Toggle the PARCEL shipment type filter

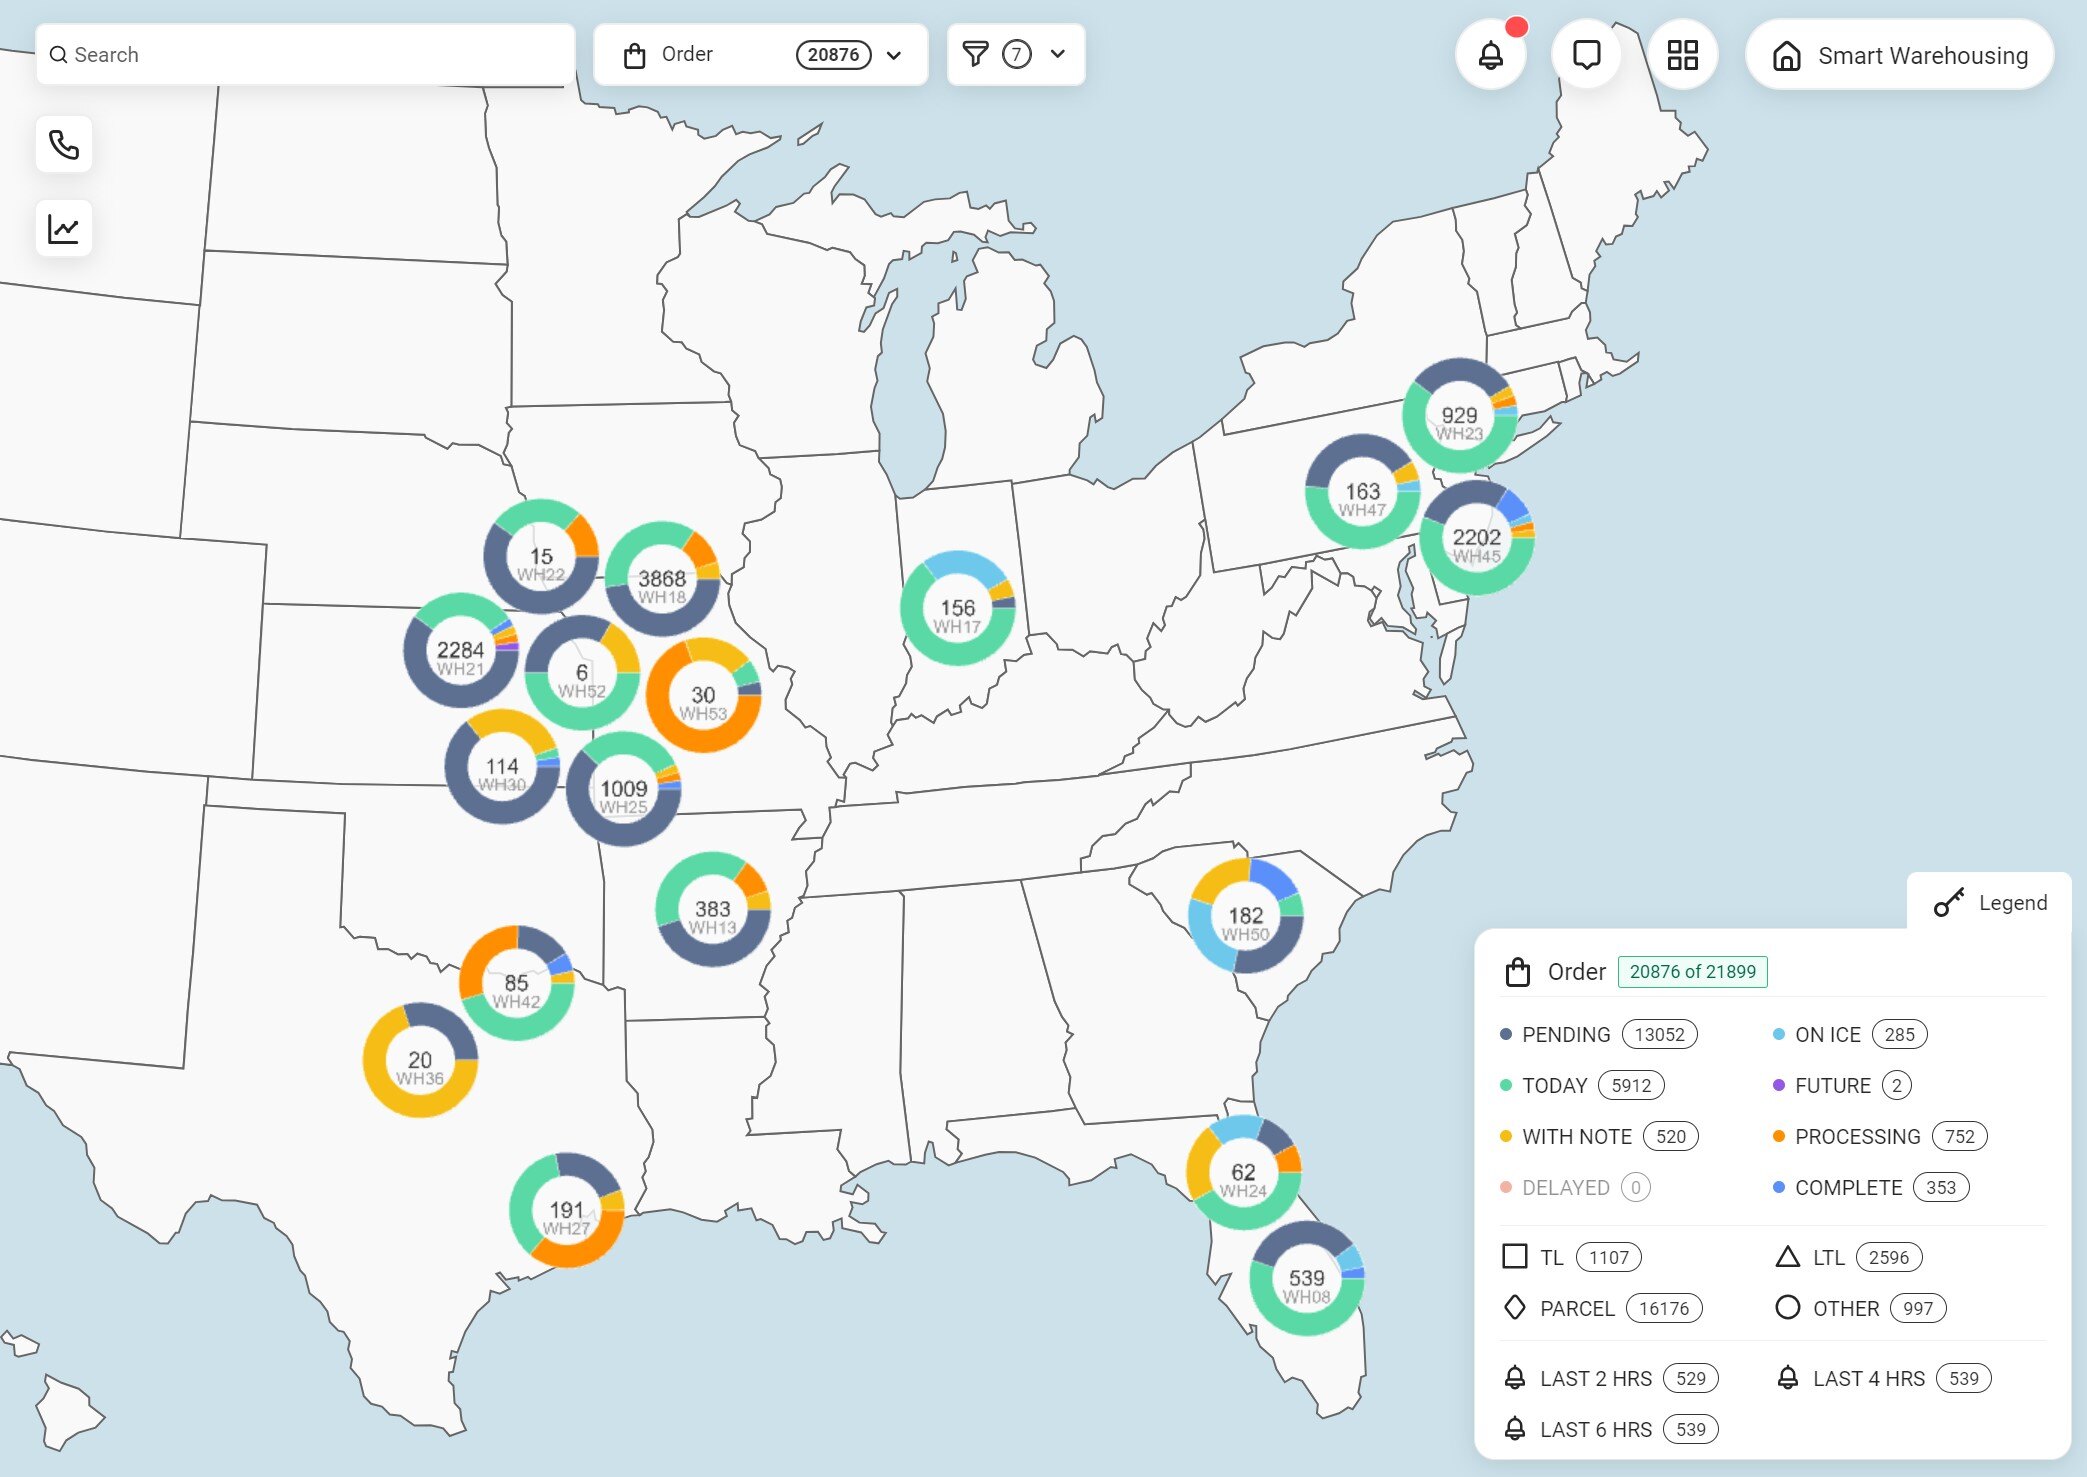[x=1577, y=1309]
